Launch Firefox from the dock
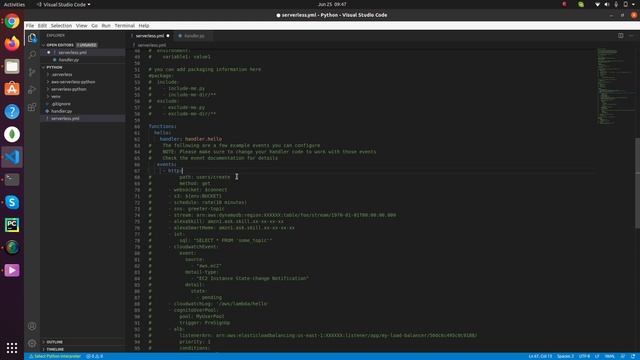The height and width of the screenshot is (360, 640). pos(12,43)
